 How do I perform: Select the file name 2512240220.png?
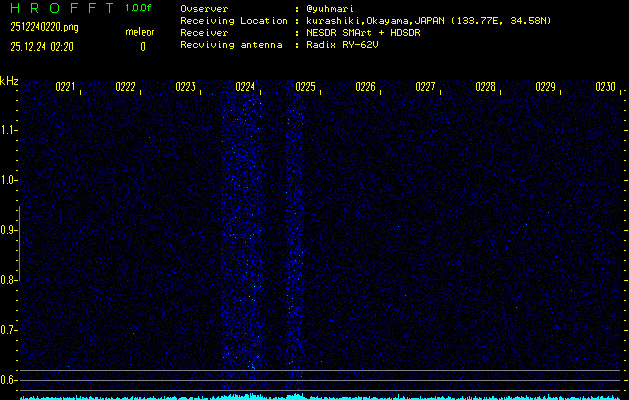point(44,27)
